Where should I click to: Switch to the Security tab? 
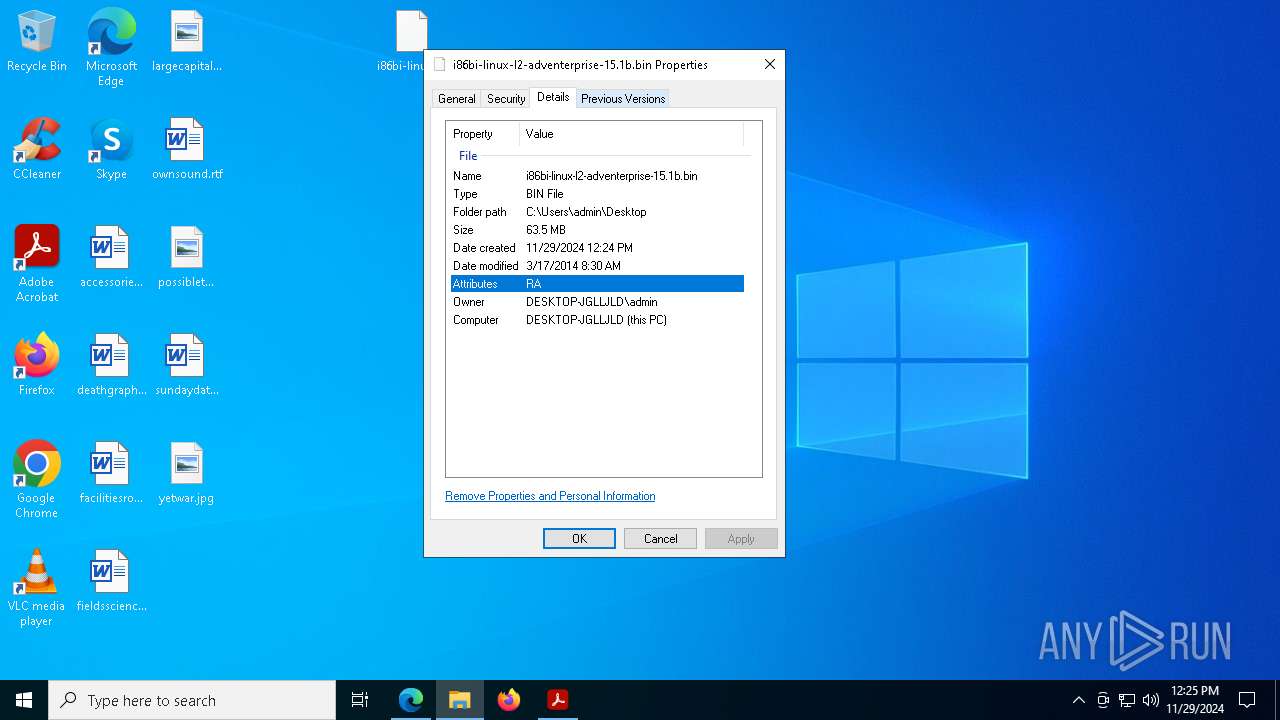coord(506,99)
